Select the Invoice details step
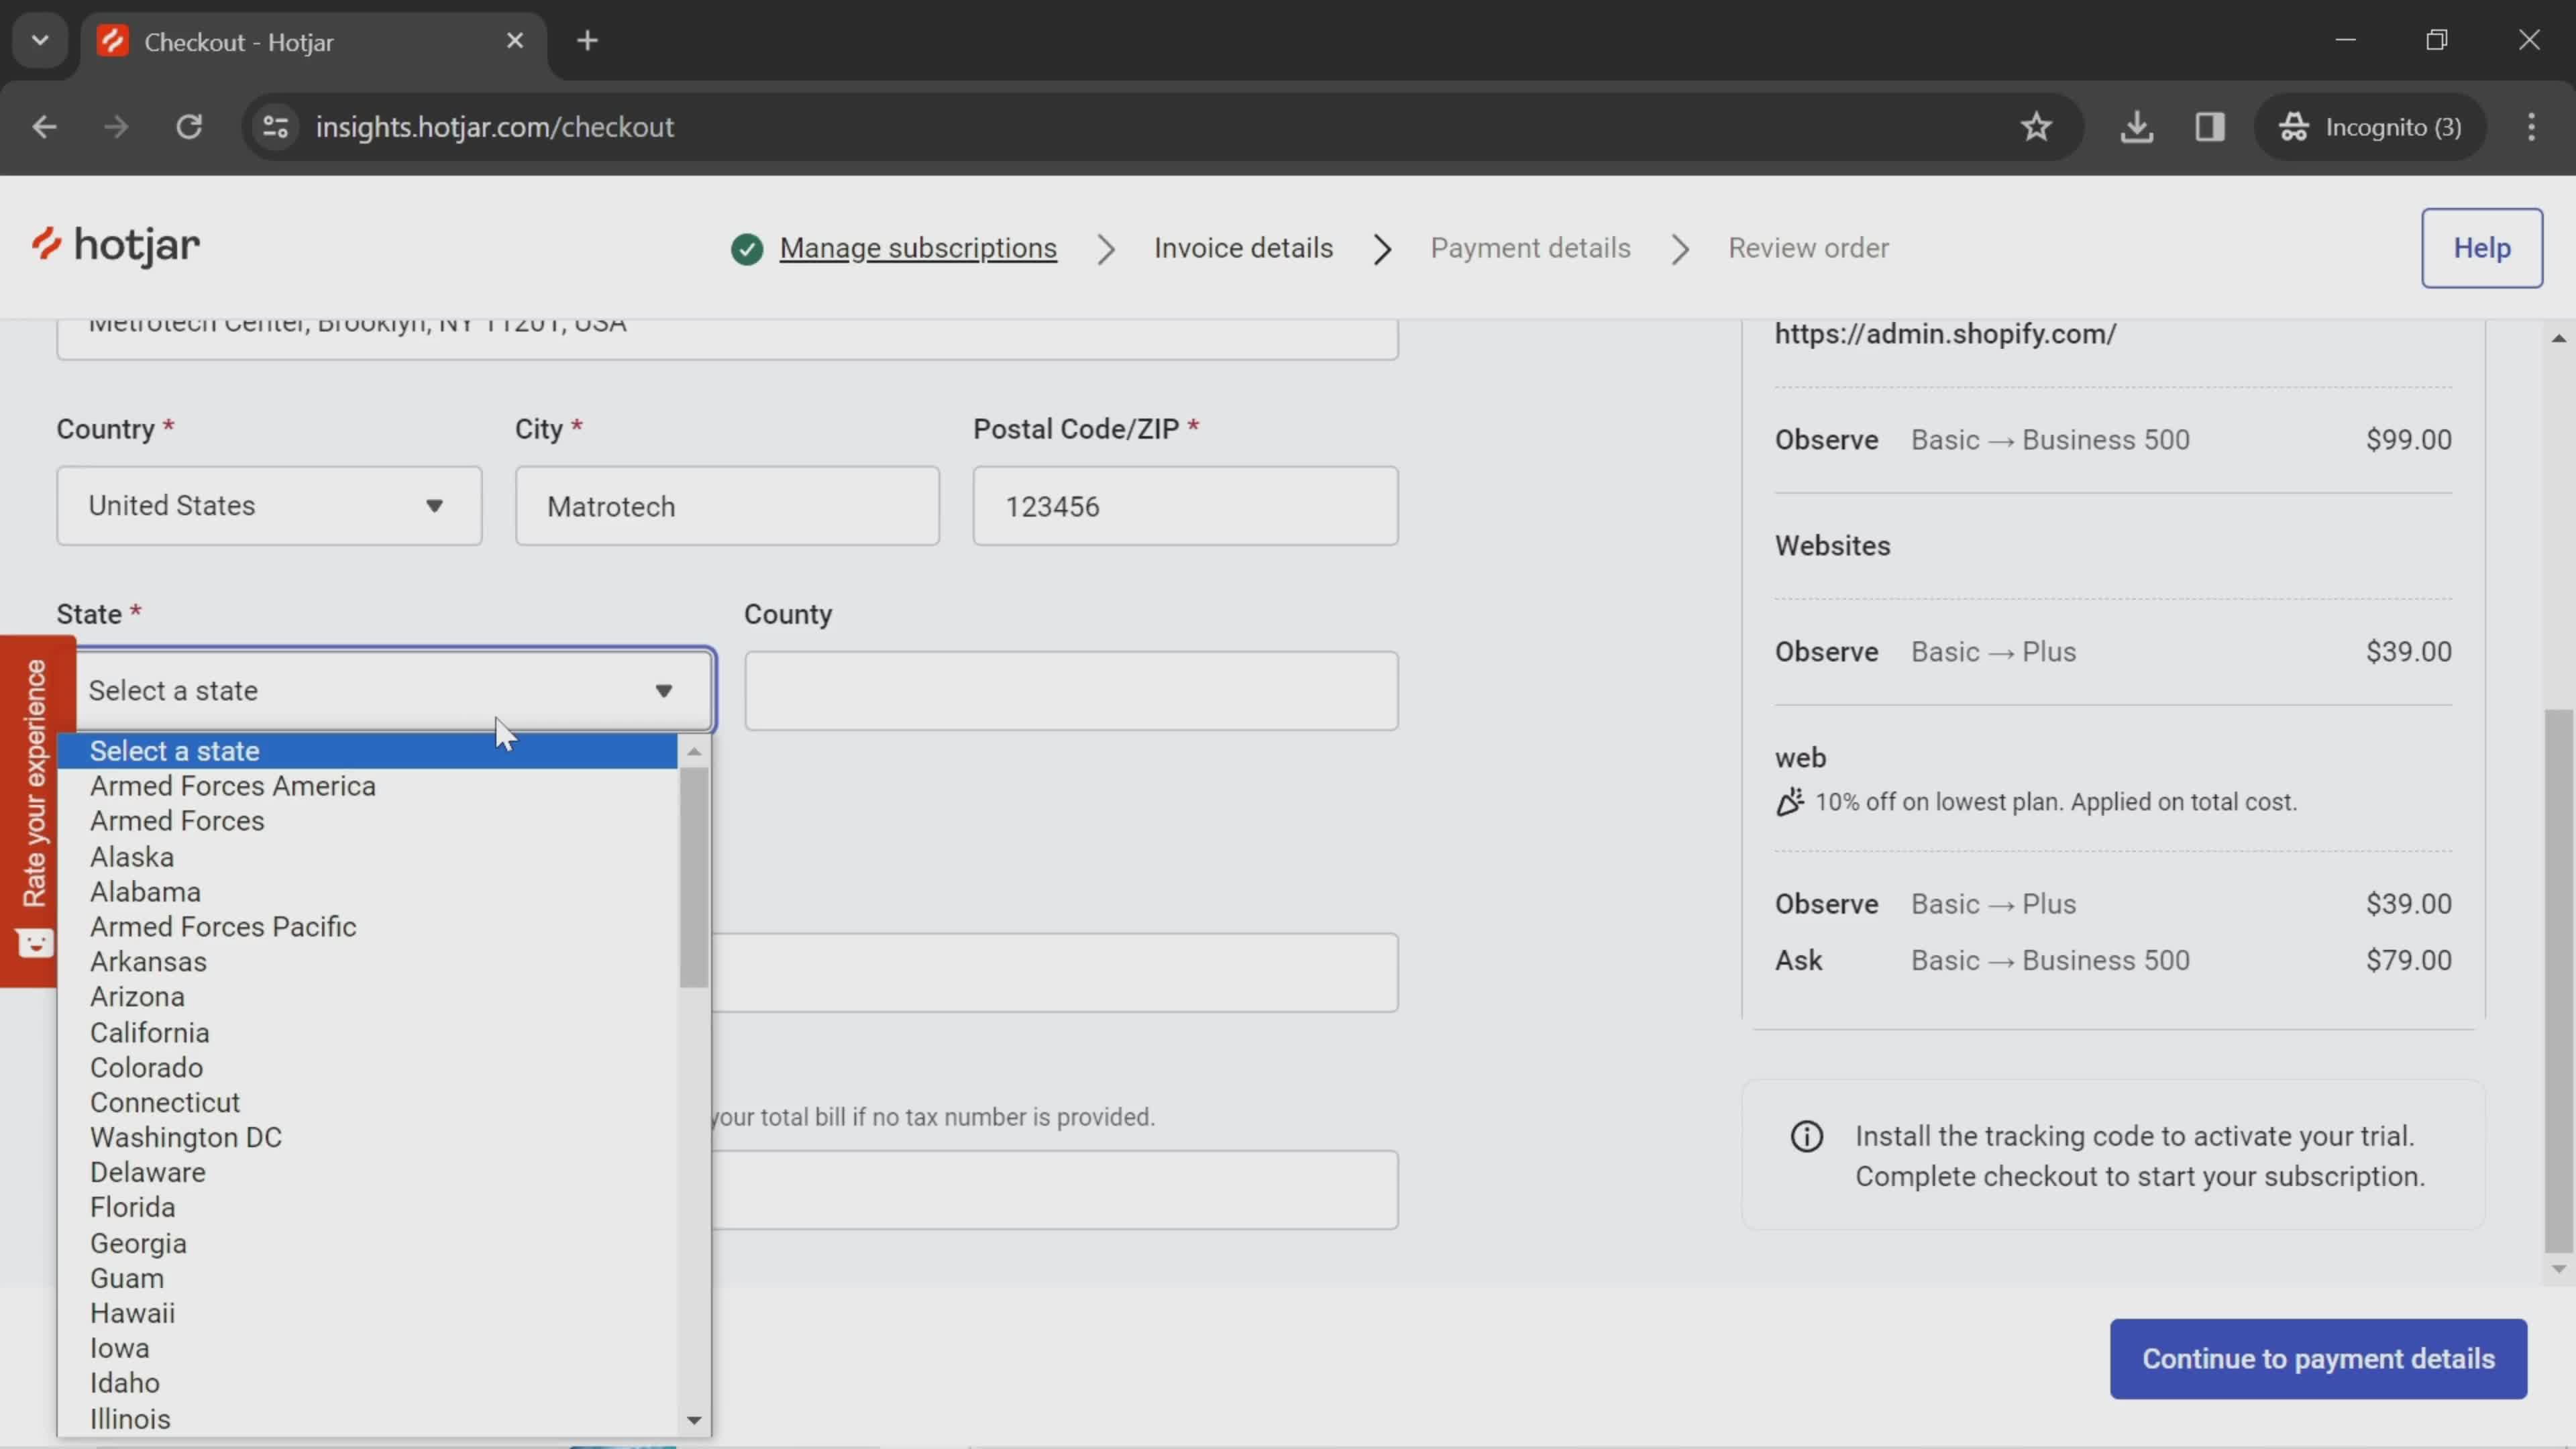Image resolution: width=2576 pixels, height=1449 pixels. point(1243,248)
